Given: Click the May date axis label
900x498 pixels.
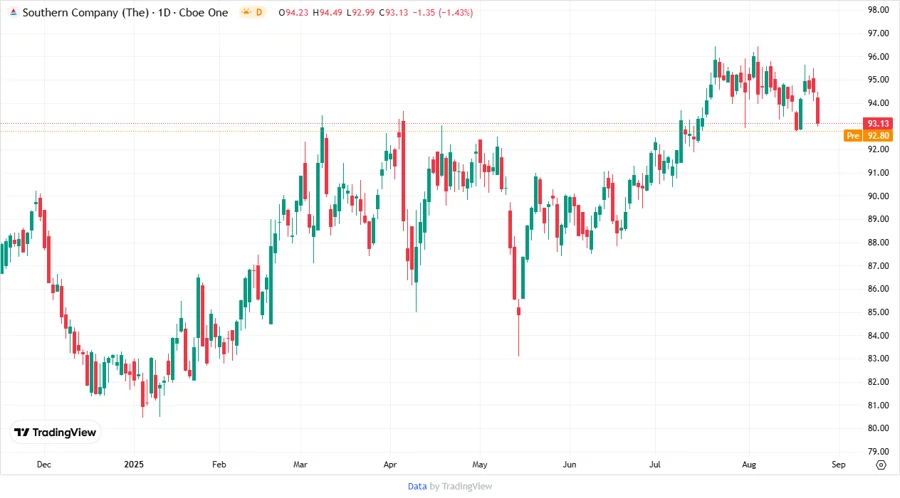Looking at the screenshot, I should point(480,464).
